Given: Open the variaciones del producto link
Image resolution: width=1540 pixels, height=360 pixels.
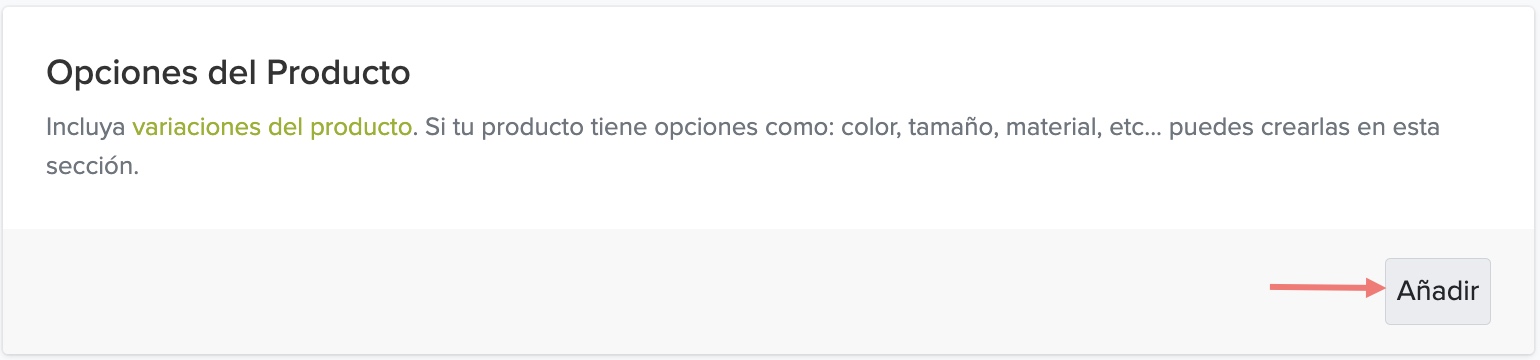Looking at the screenshot, I should (271, 128).
